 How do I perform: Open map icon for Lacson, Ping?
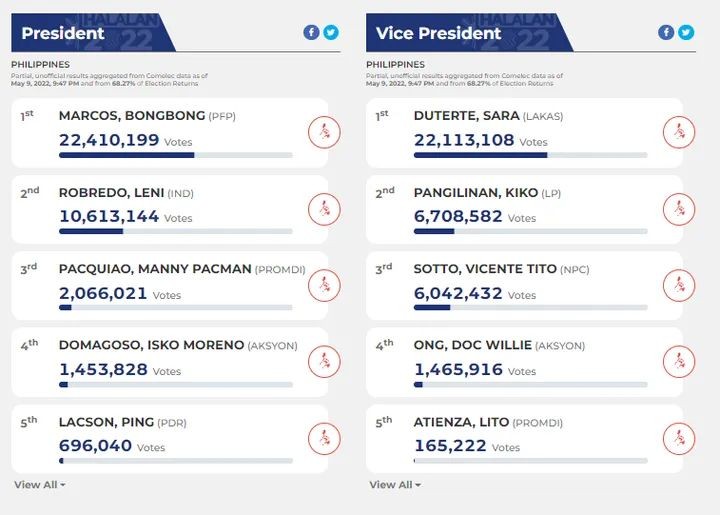[x=324, y=439]
